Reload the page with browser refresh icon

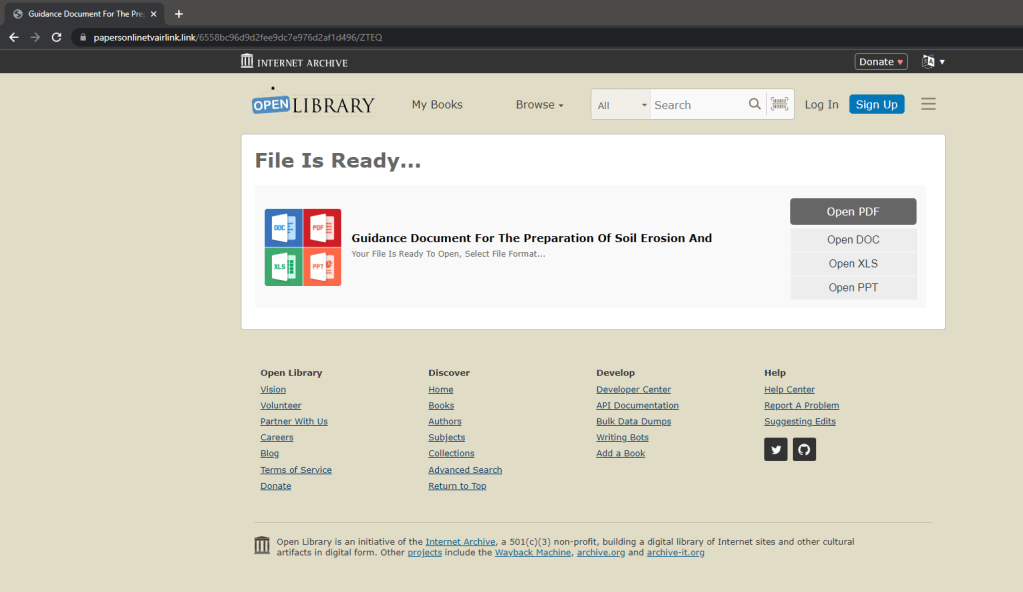point(57,37)
